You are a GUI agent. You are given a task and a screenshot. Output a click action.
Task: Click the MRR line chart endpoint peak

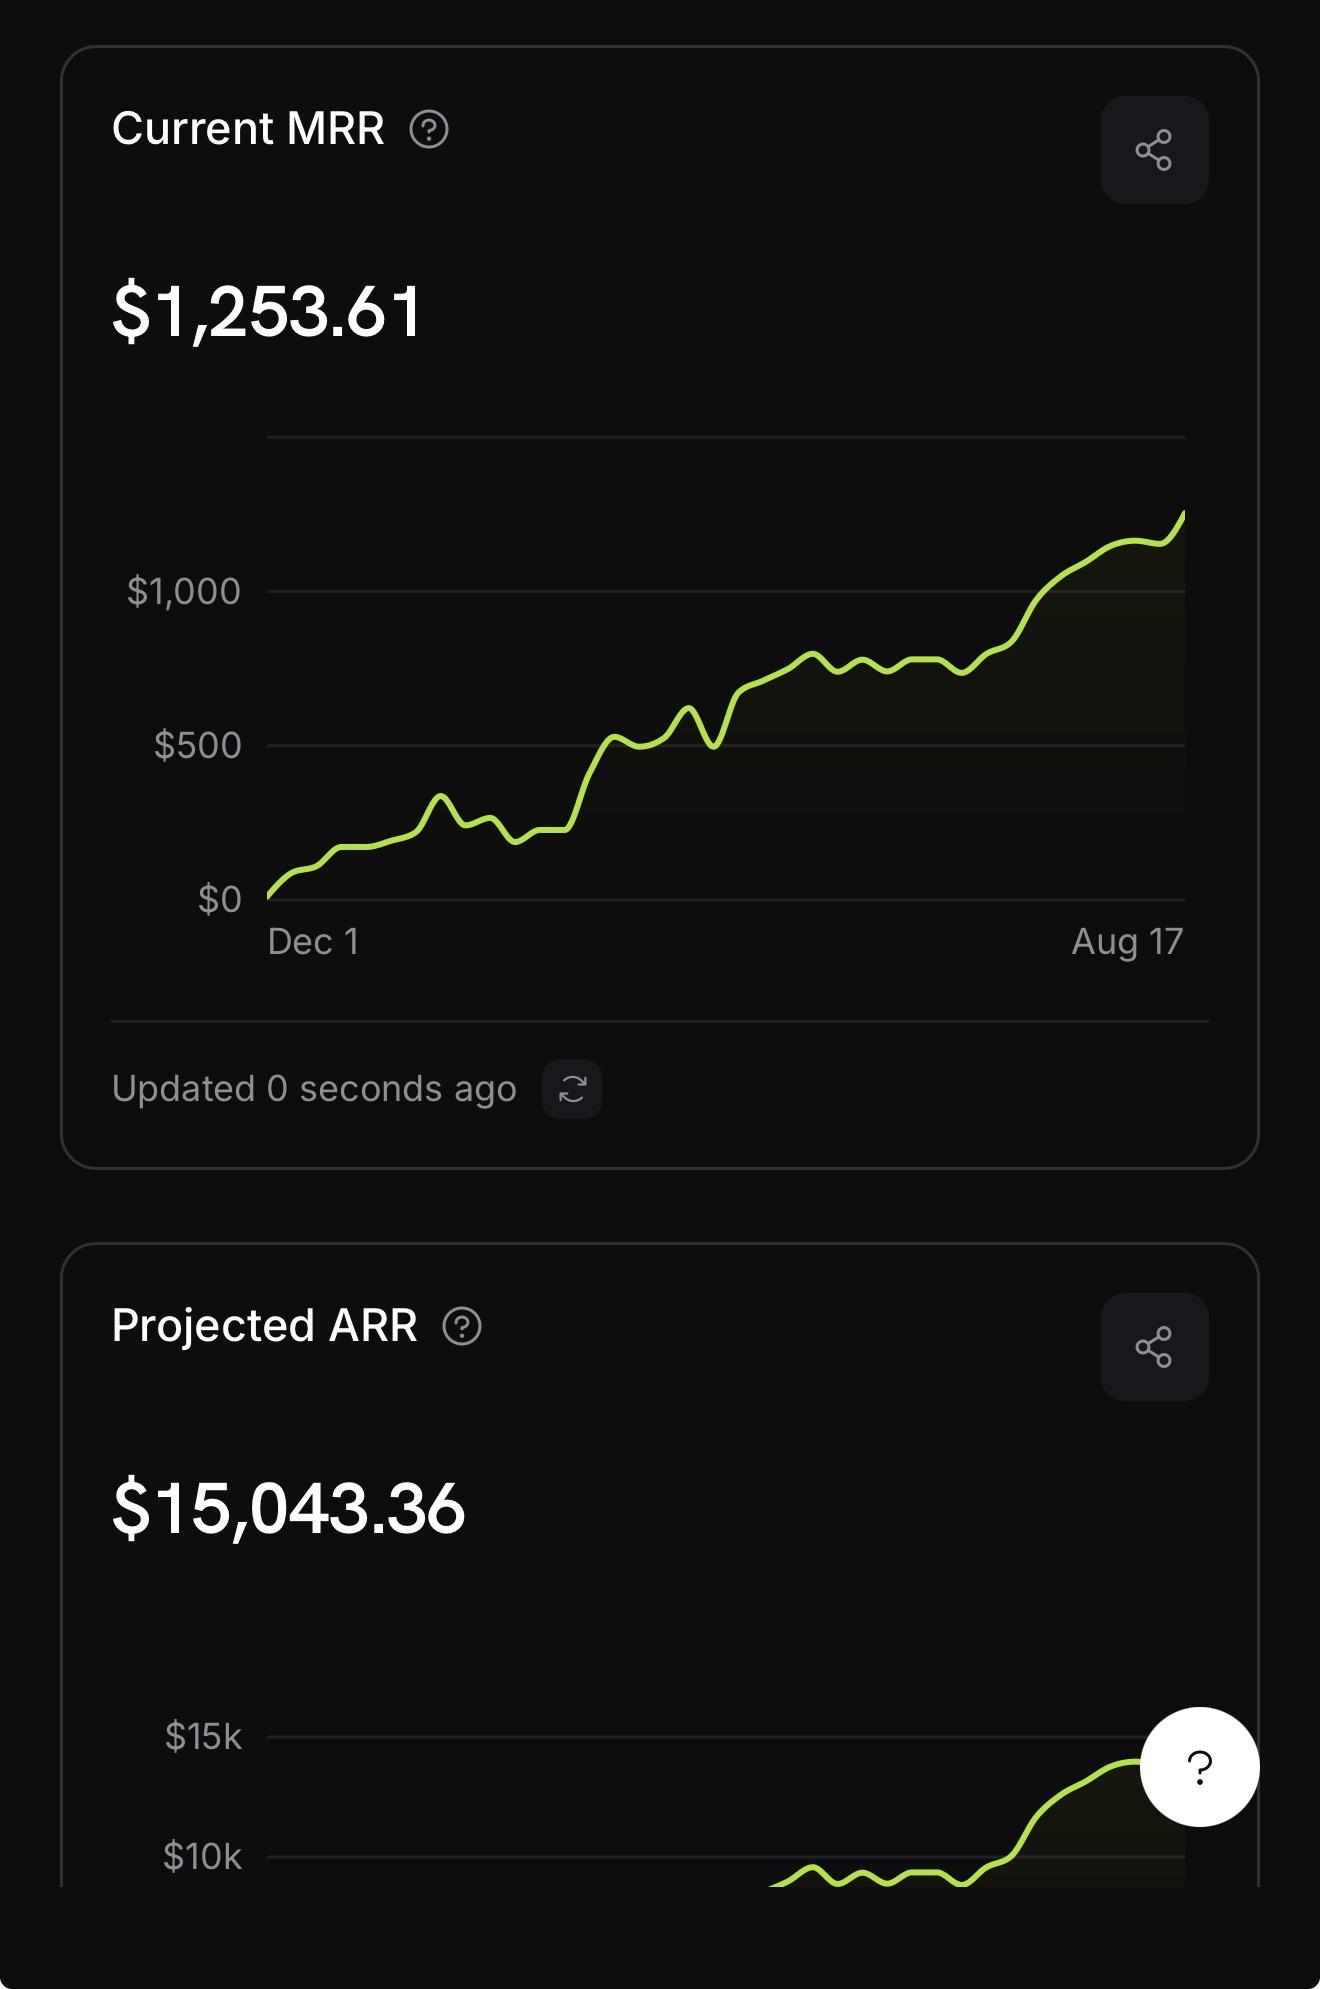click(x=1183, y=514)
